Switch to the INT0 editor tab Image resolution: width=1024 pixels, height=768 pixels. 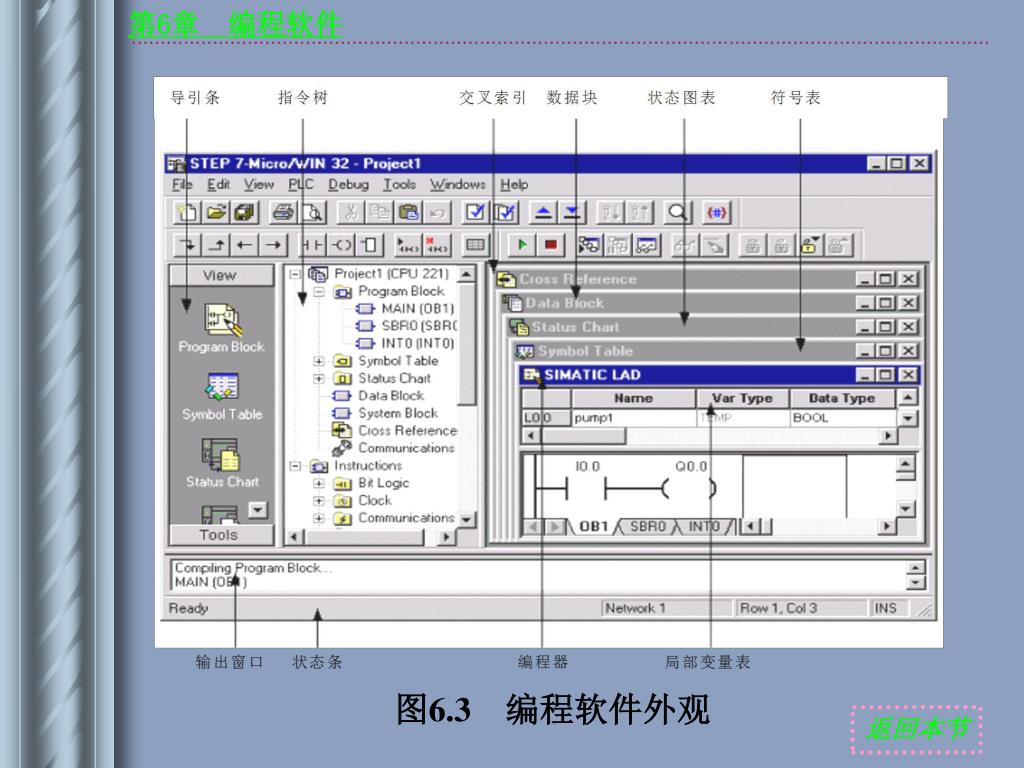[704, 526]
